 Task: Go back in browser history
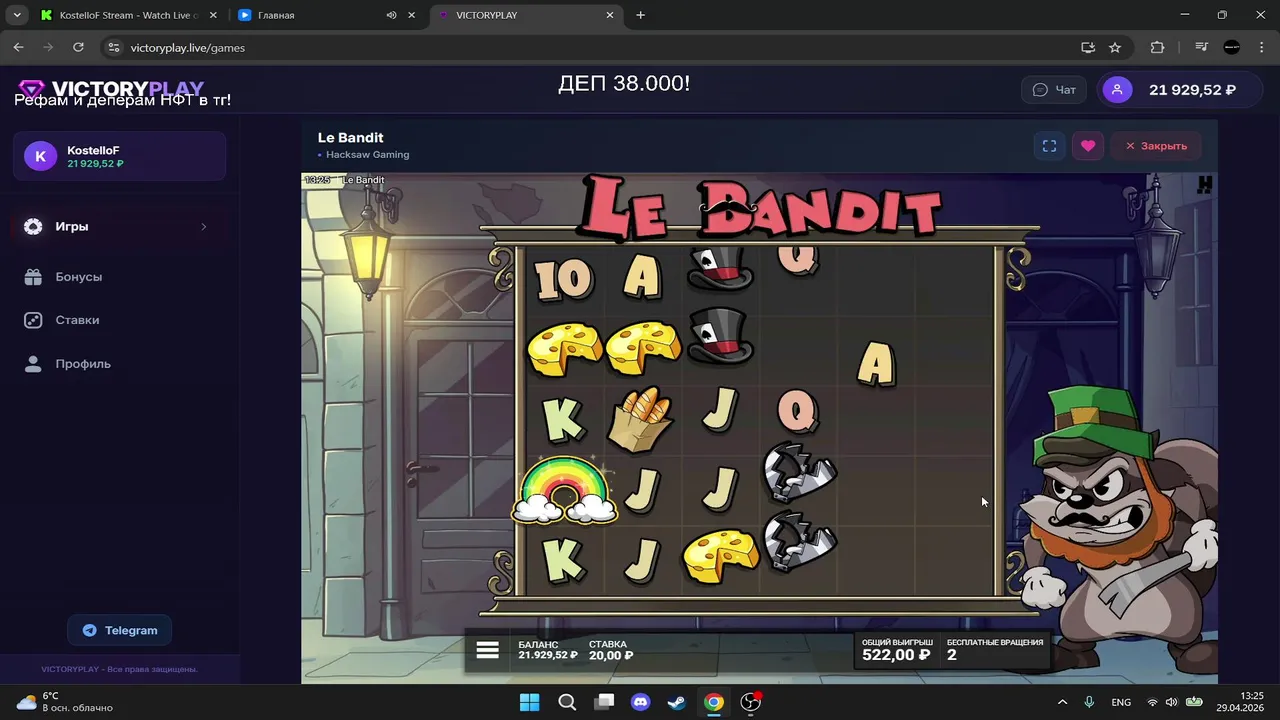pos(18,47)
